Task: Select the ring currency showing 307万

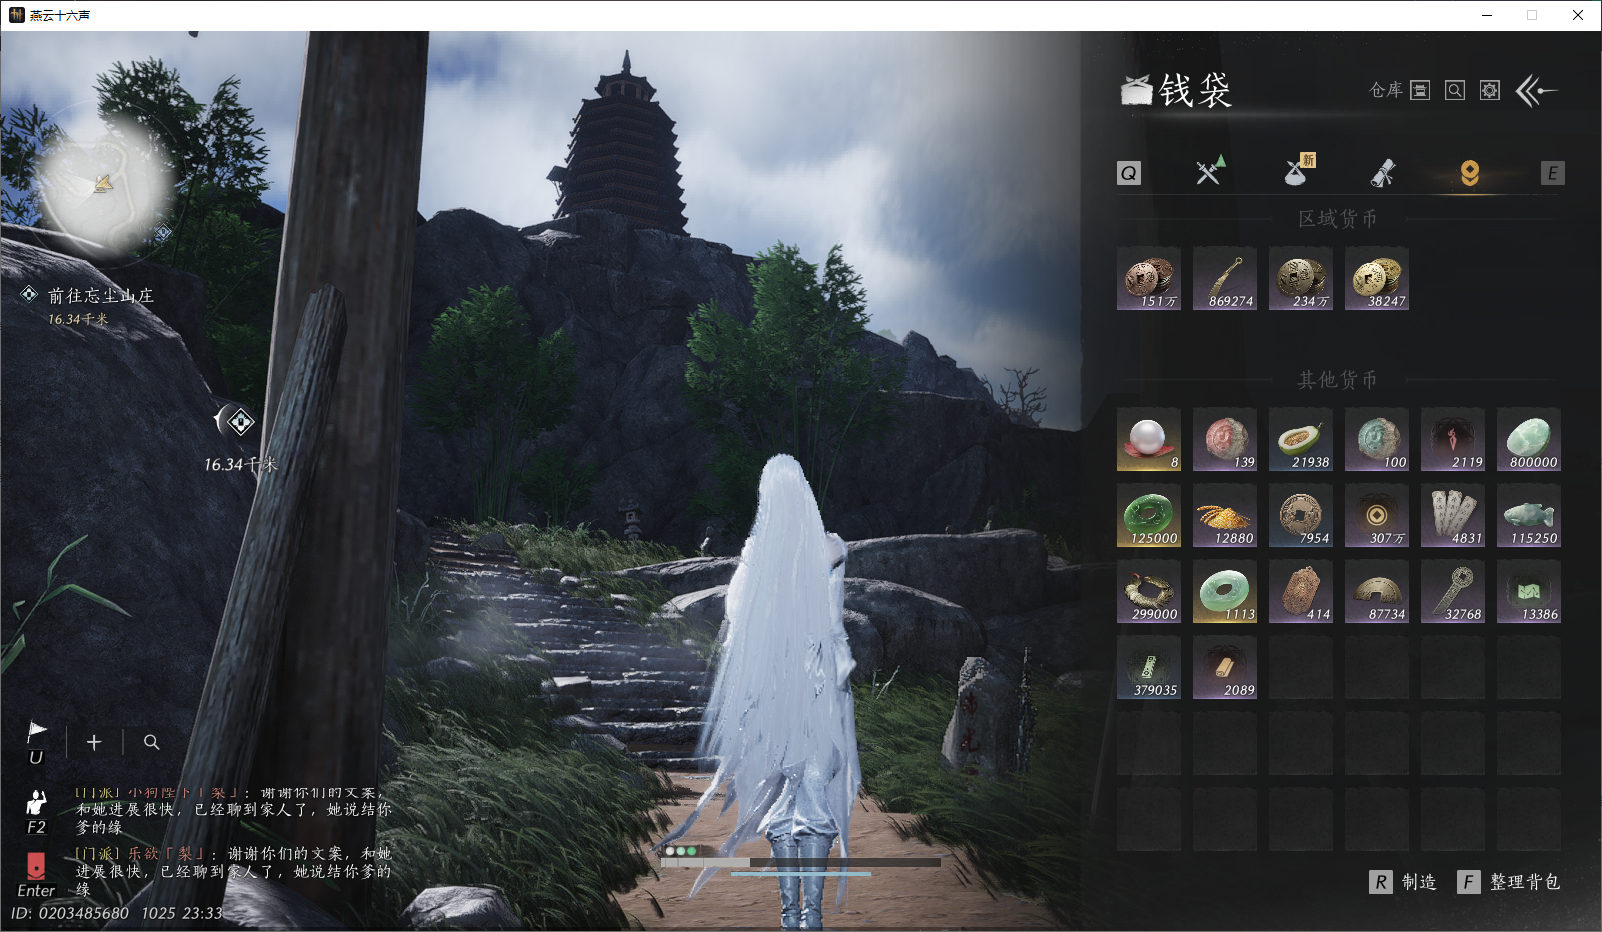Action: 1377,515
